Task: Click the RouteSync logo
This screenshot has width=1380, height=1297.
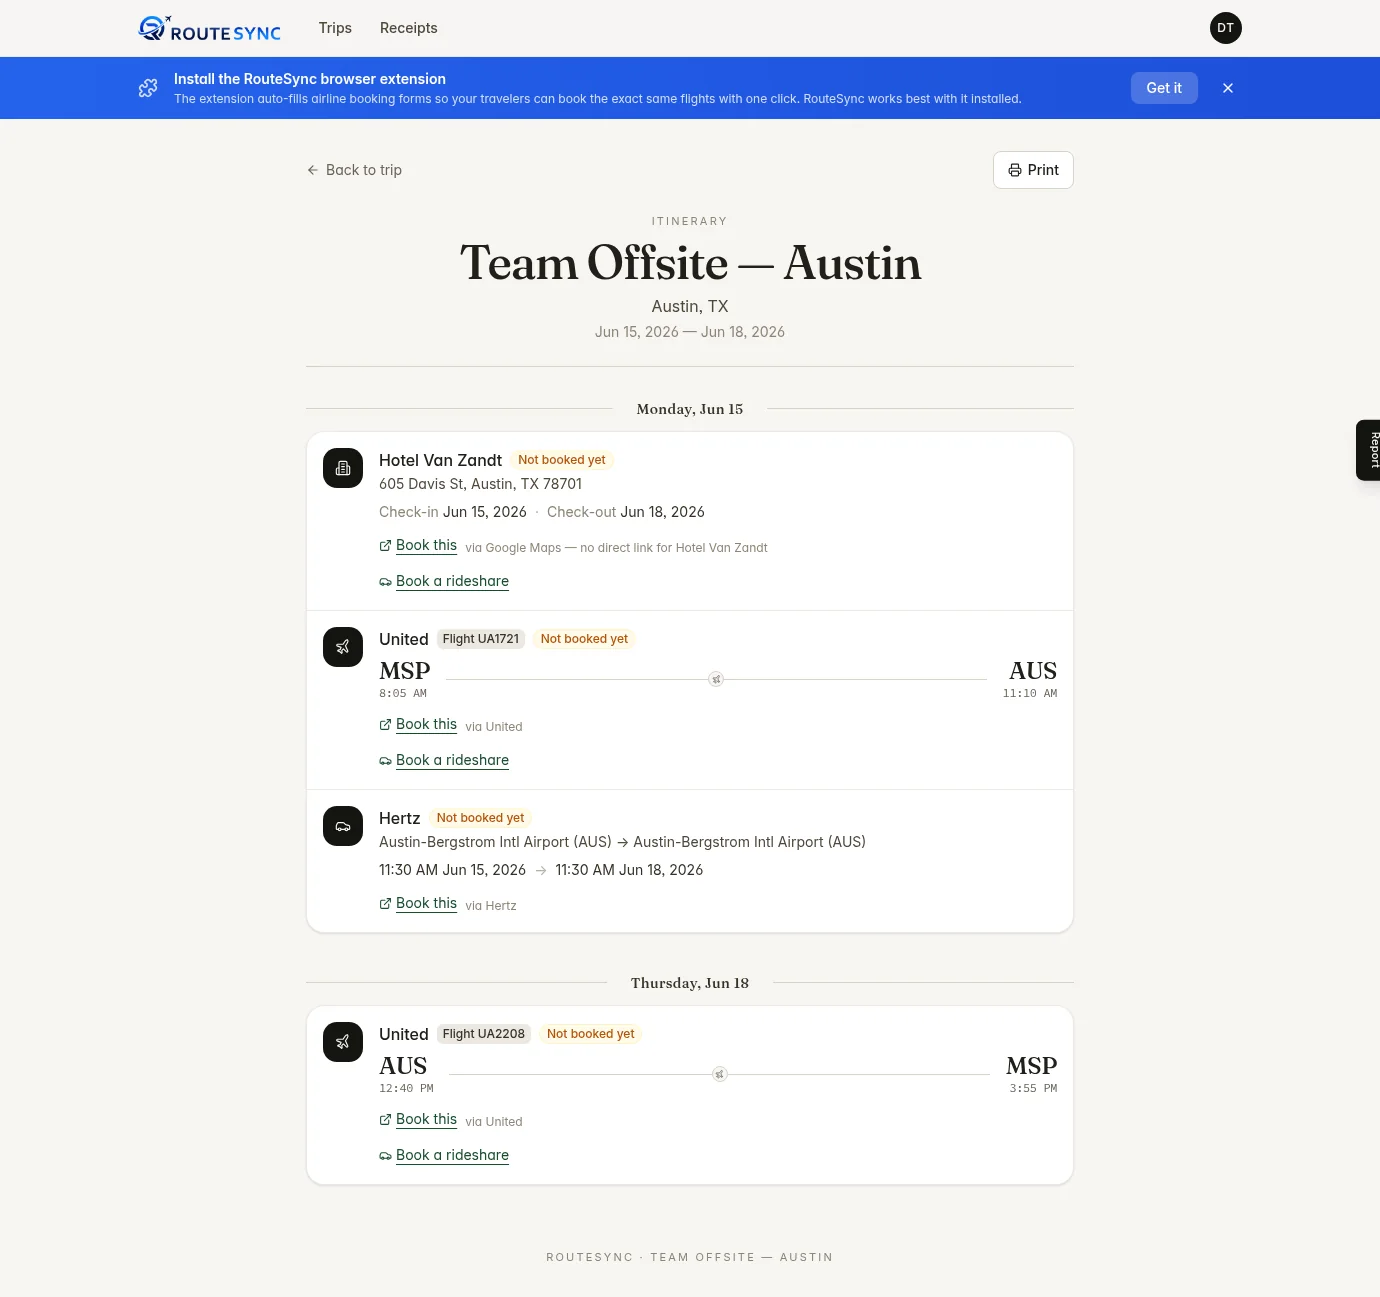Action: (210, 28)
